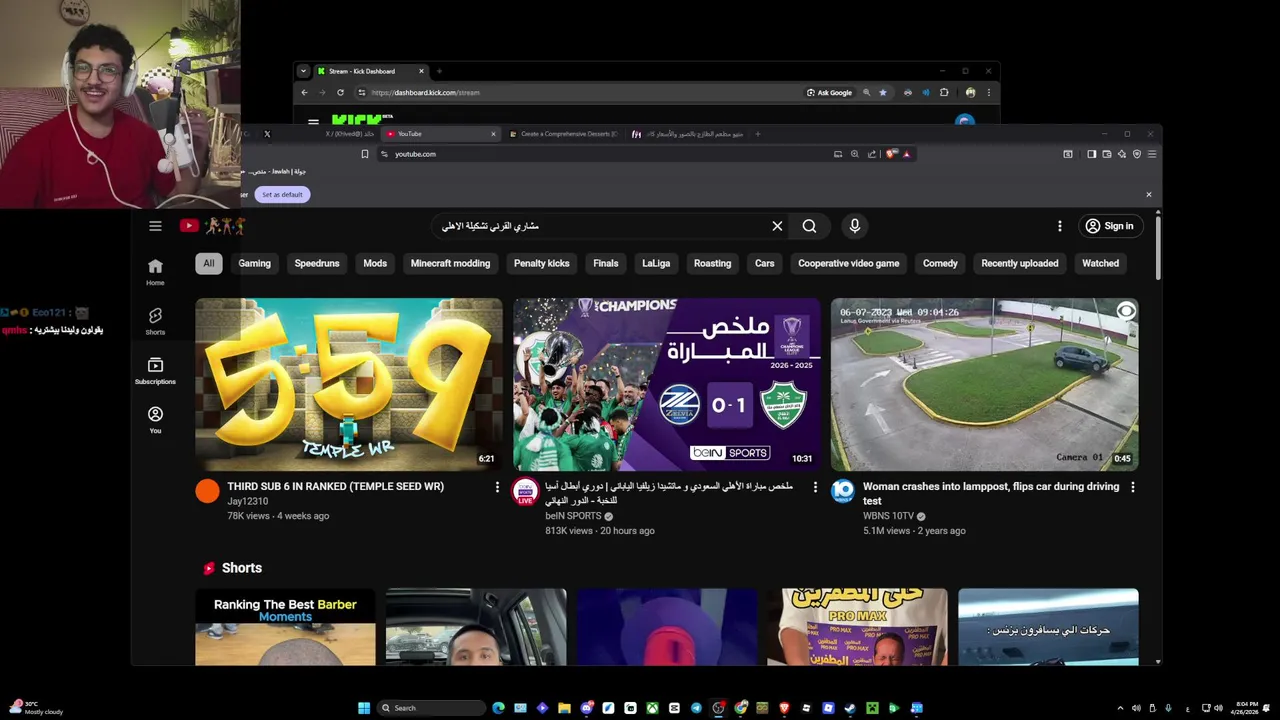Select the Speedruns filter chip
This screenshot has width=1280, height=720.
coord(317,263)
